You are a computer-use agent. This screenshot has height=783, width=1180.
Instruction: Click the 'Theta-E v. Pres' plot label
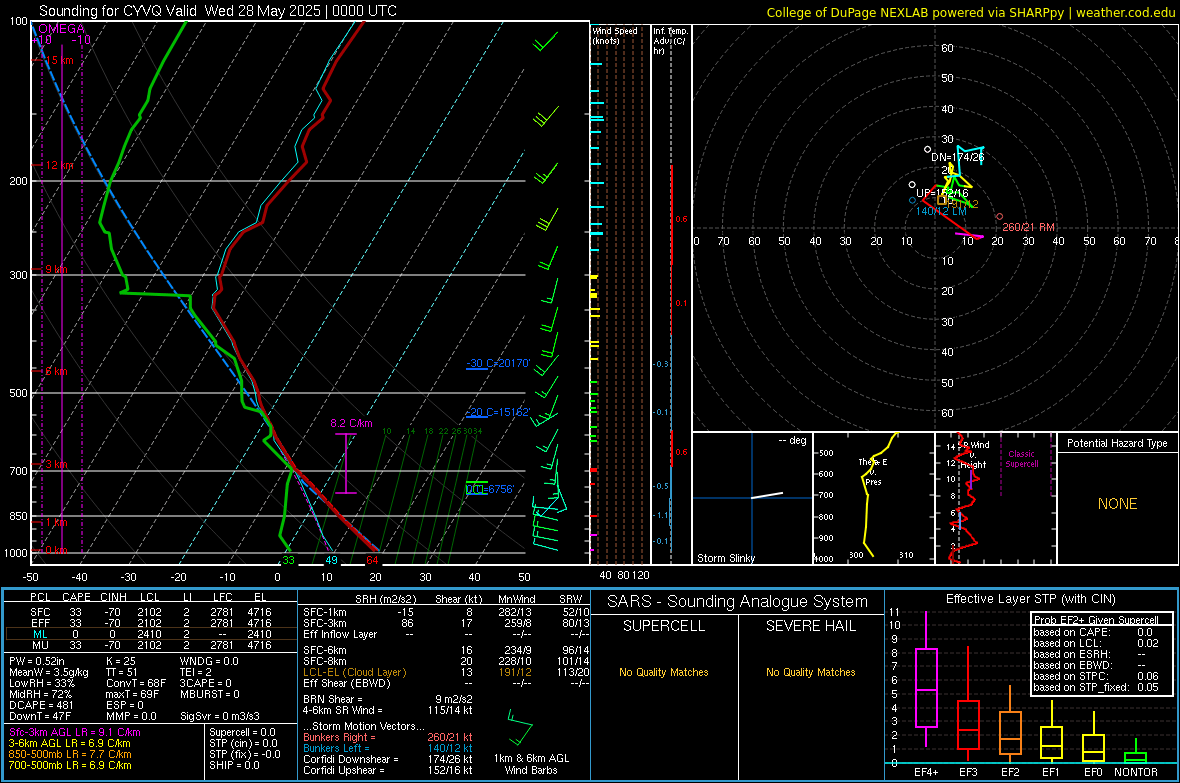[x=873, y=472]
